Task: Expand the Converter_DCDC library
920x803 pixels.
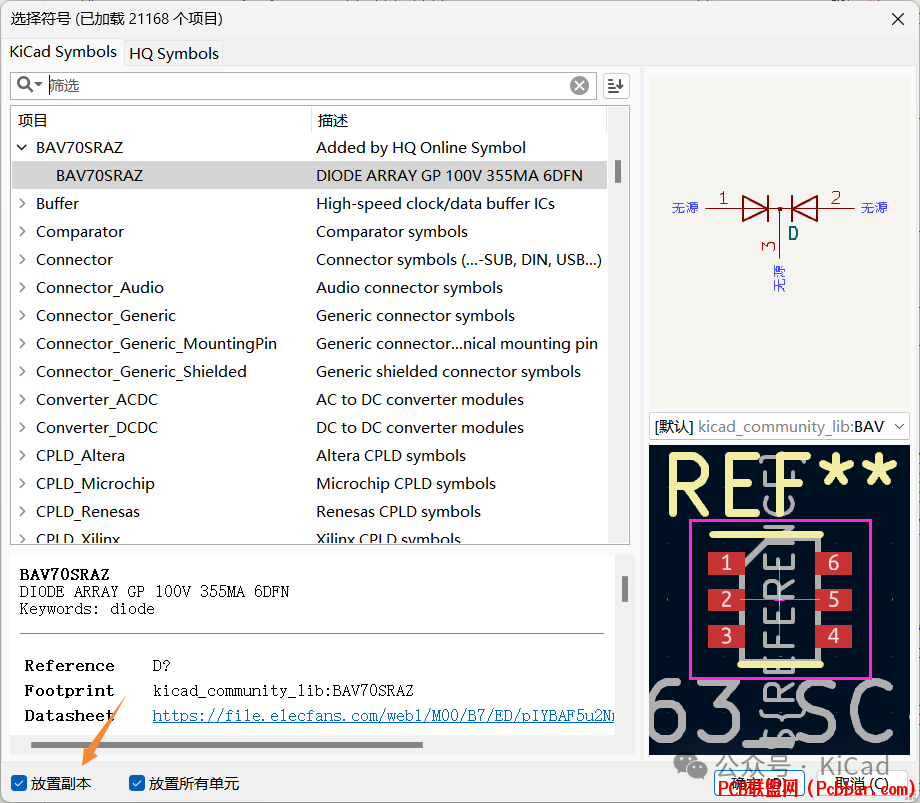Action: click(22, 428)
